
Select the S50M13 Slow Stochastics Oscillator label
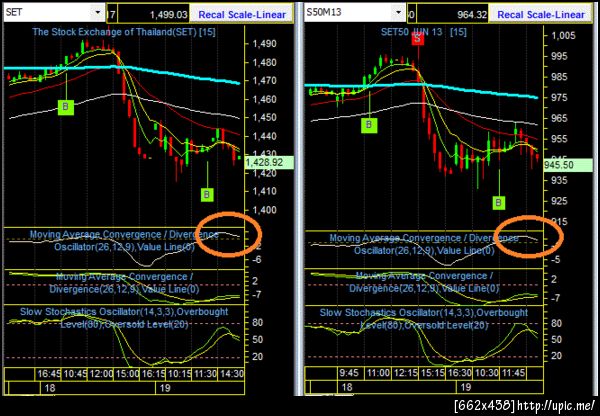point(424,318)
